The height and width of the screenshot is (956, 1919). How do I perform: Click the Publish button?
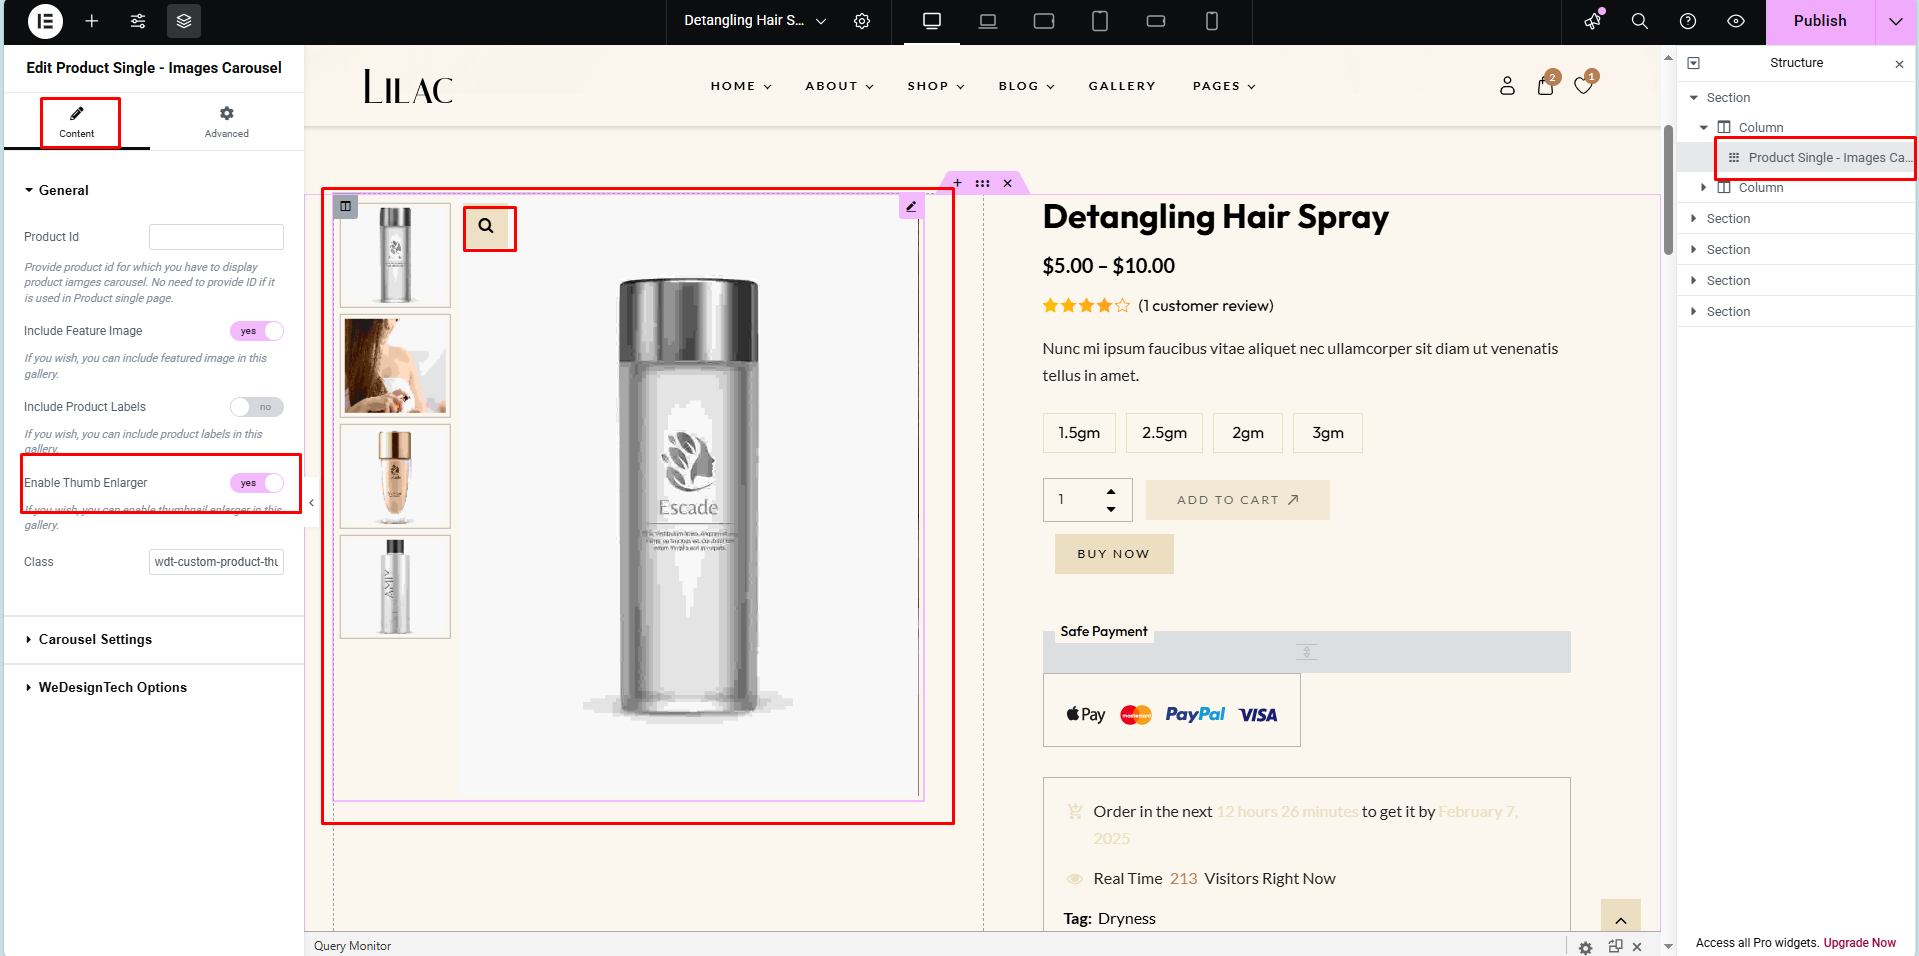pyautogui.click(x=1820, y=21)
